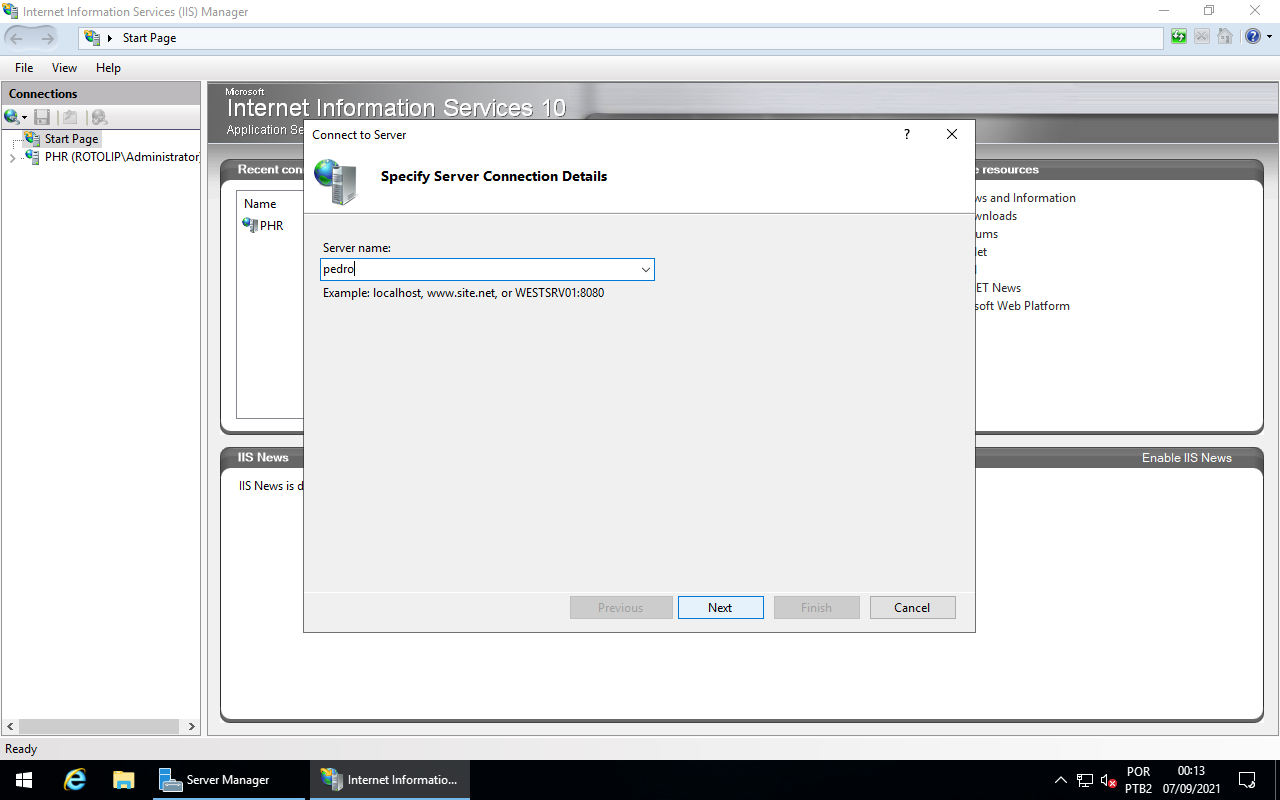This screenshot has width=1280, height=800.
Task: Click the Connections panel horizontal scrollbar
Action: click(100, 727)
